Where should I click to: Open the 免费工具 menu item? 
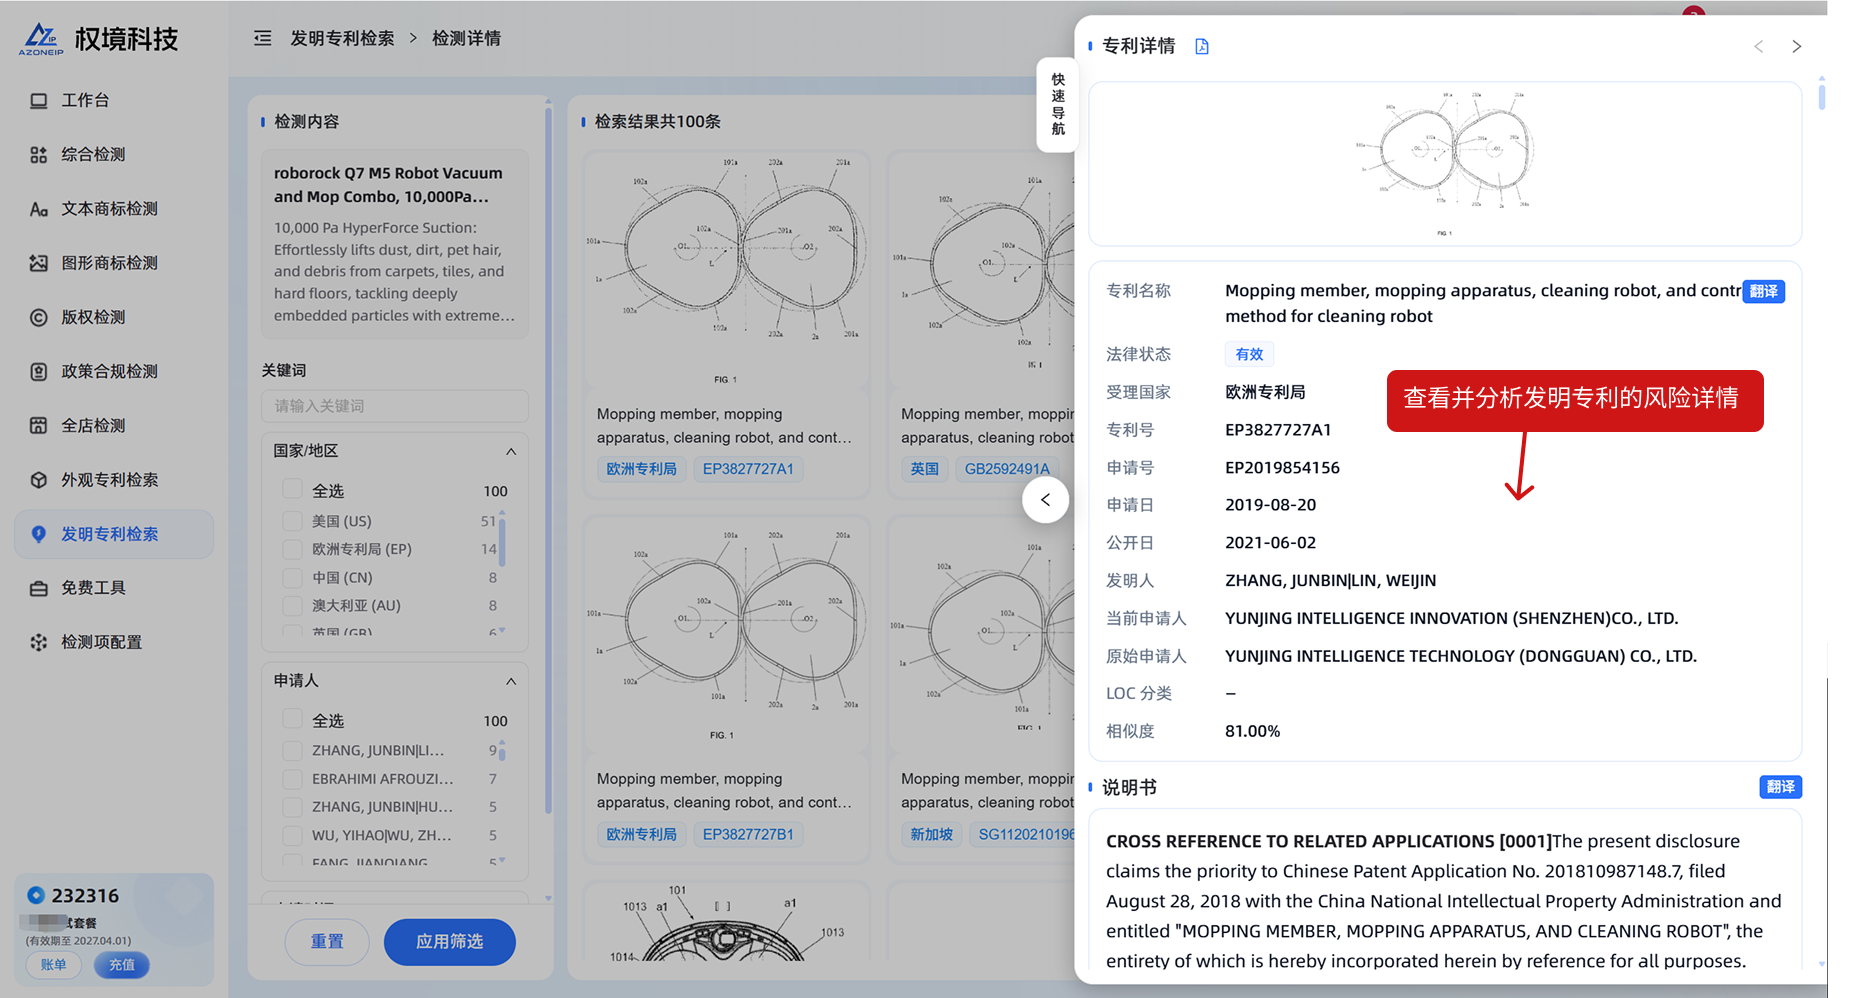pyautogui.click(x=114, y=588)
